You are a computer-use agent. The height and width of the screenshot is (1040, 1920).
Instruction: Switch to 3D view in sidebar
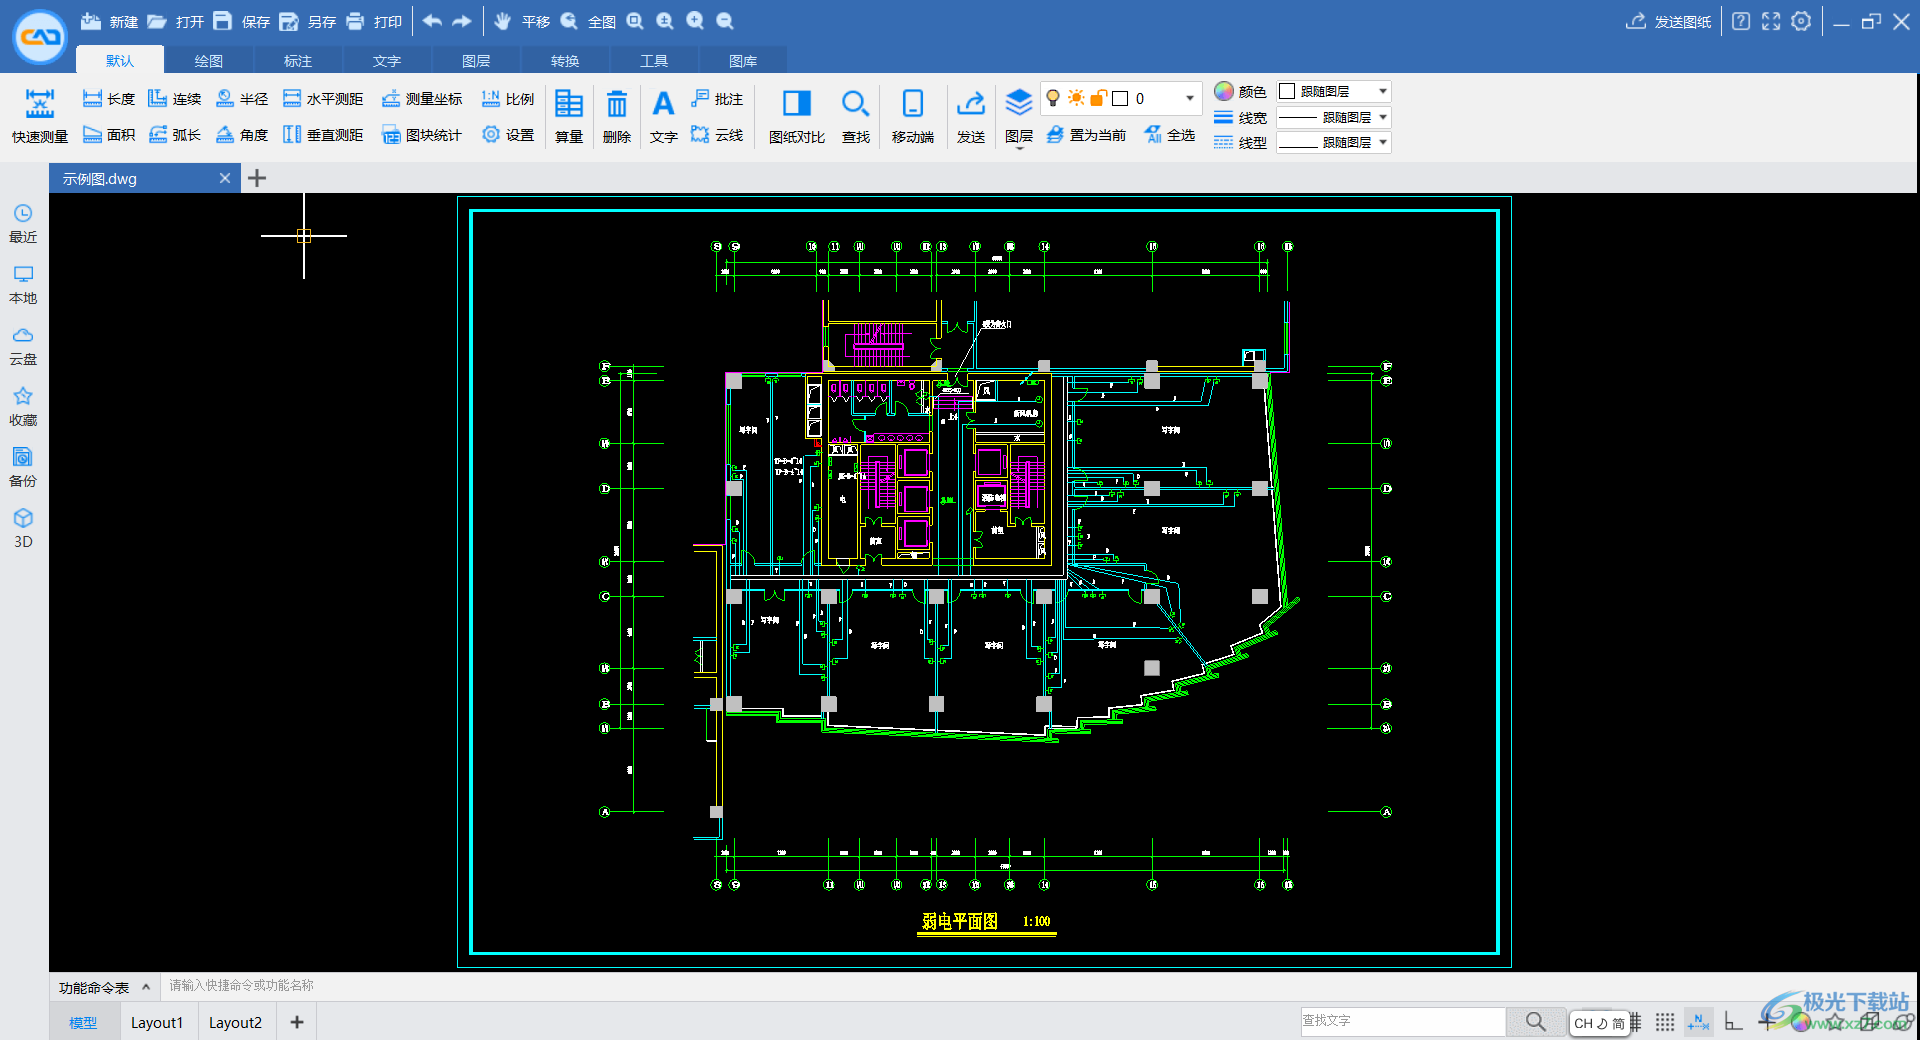click(23, 529)
